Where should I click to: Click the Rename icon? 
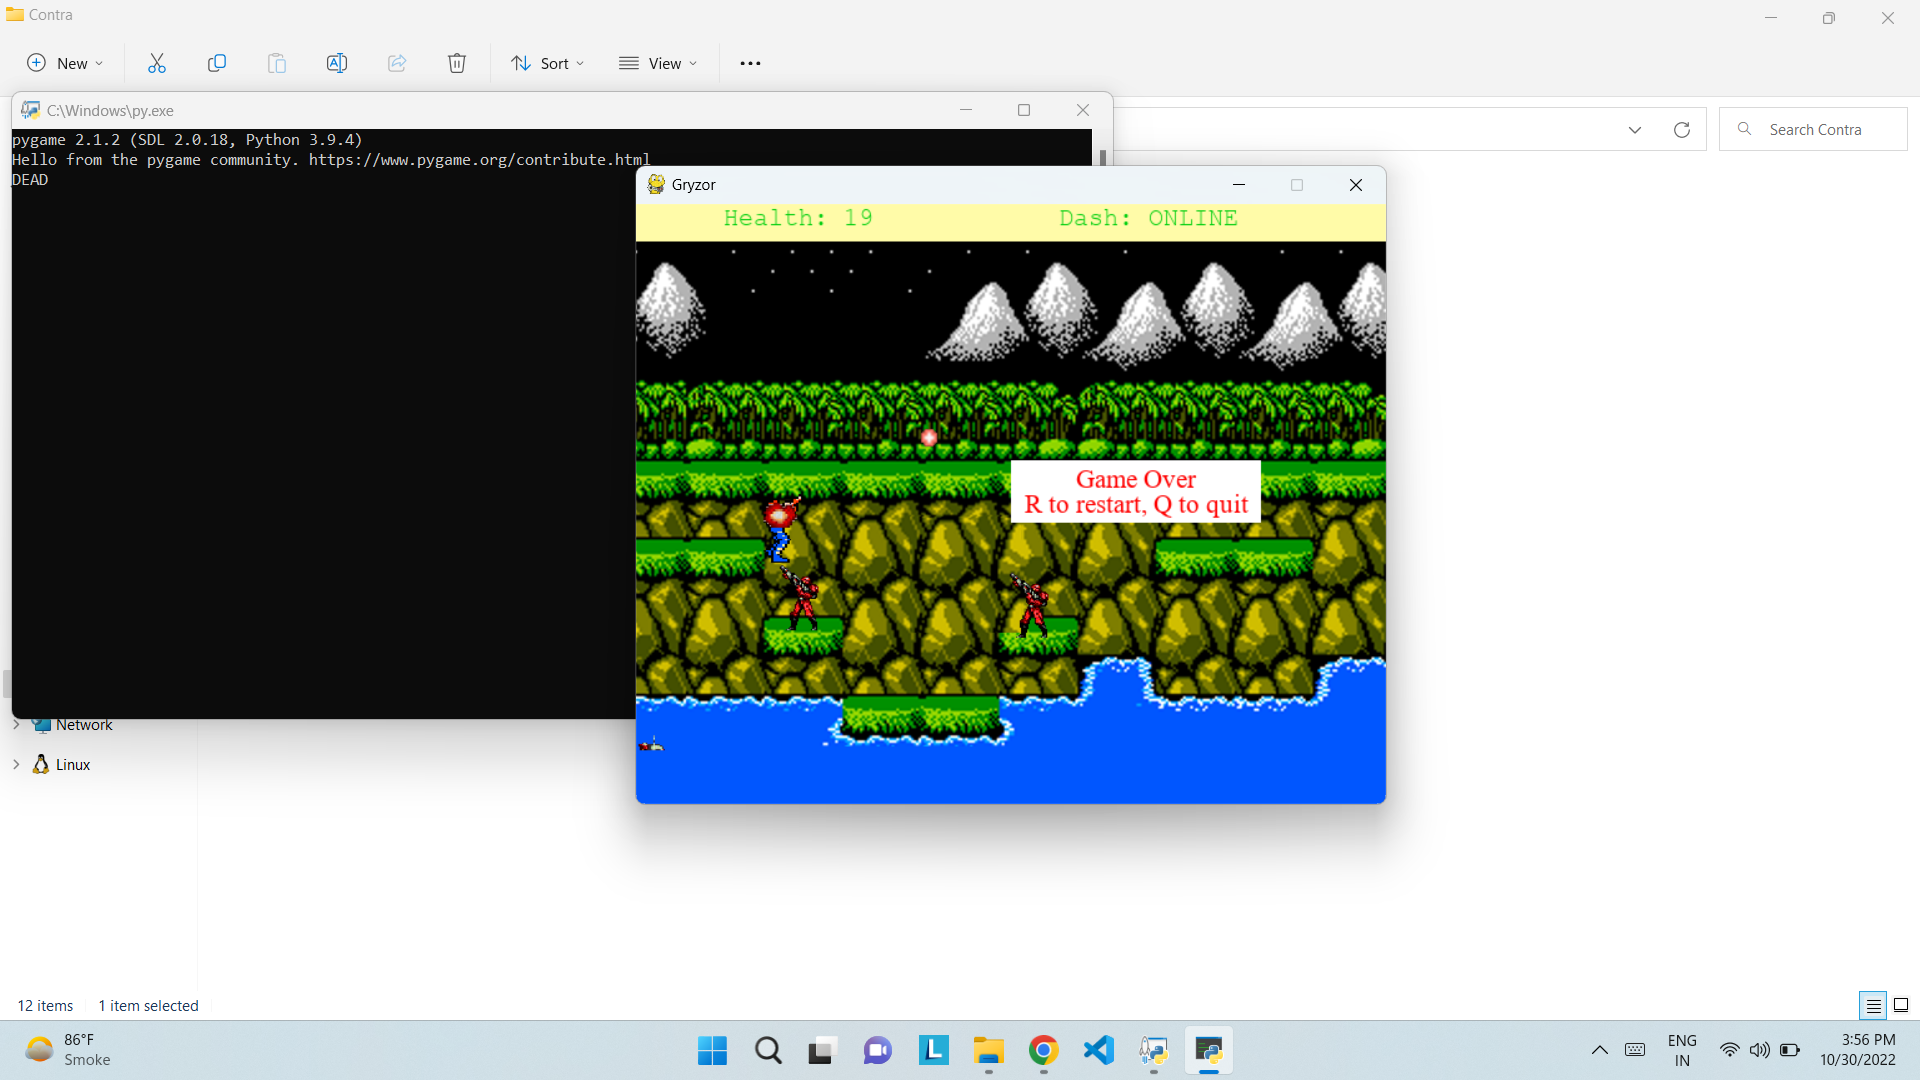[x=337, y=63]
